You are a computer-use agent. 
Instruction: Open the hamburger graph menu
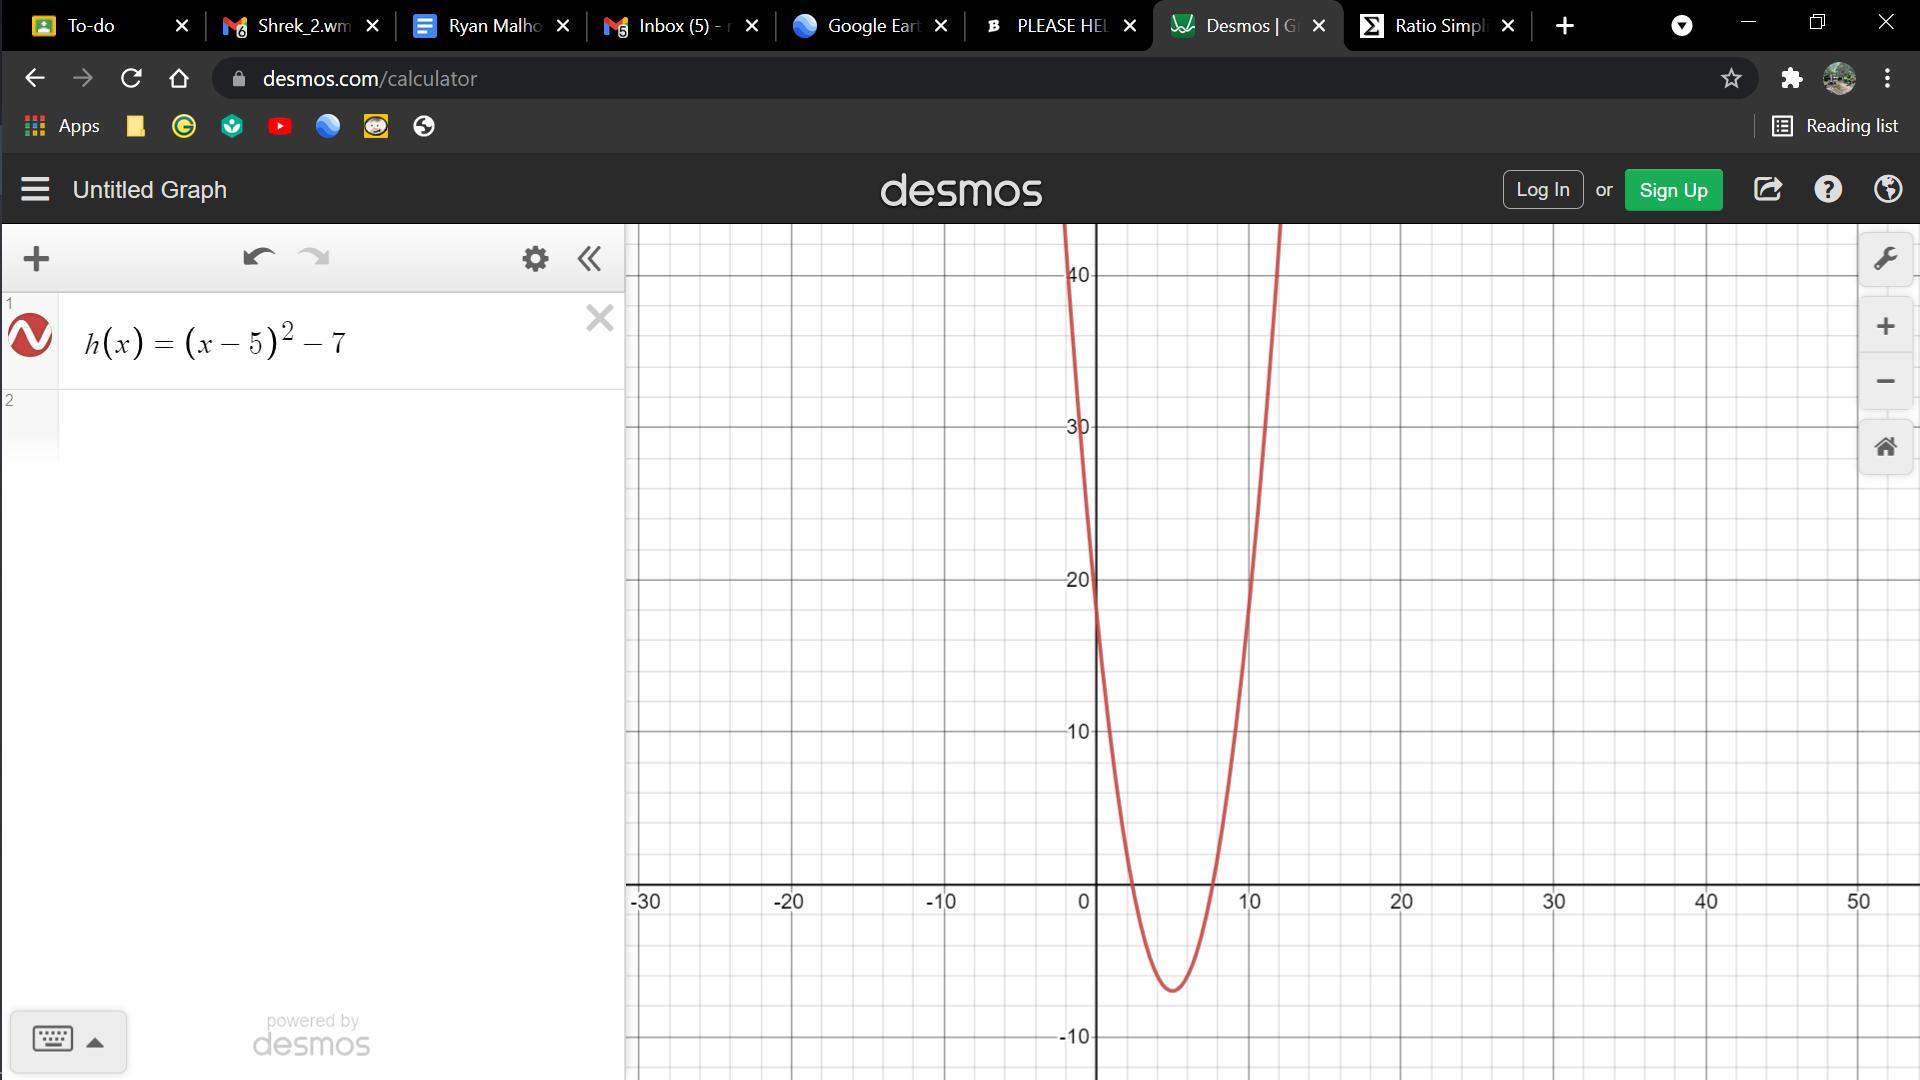point(35,189)
